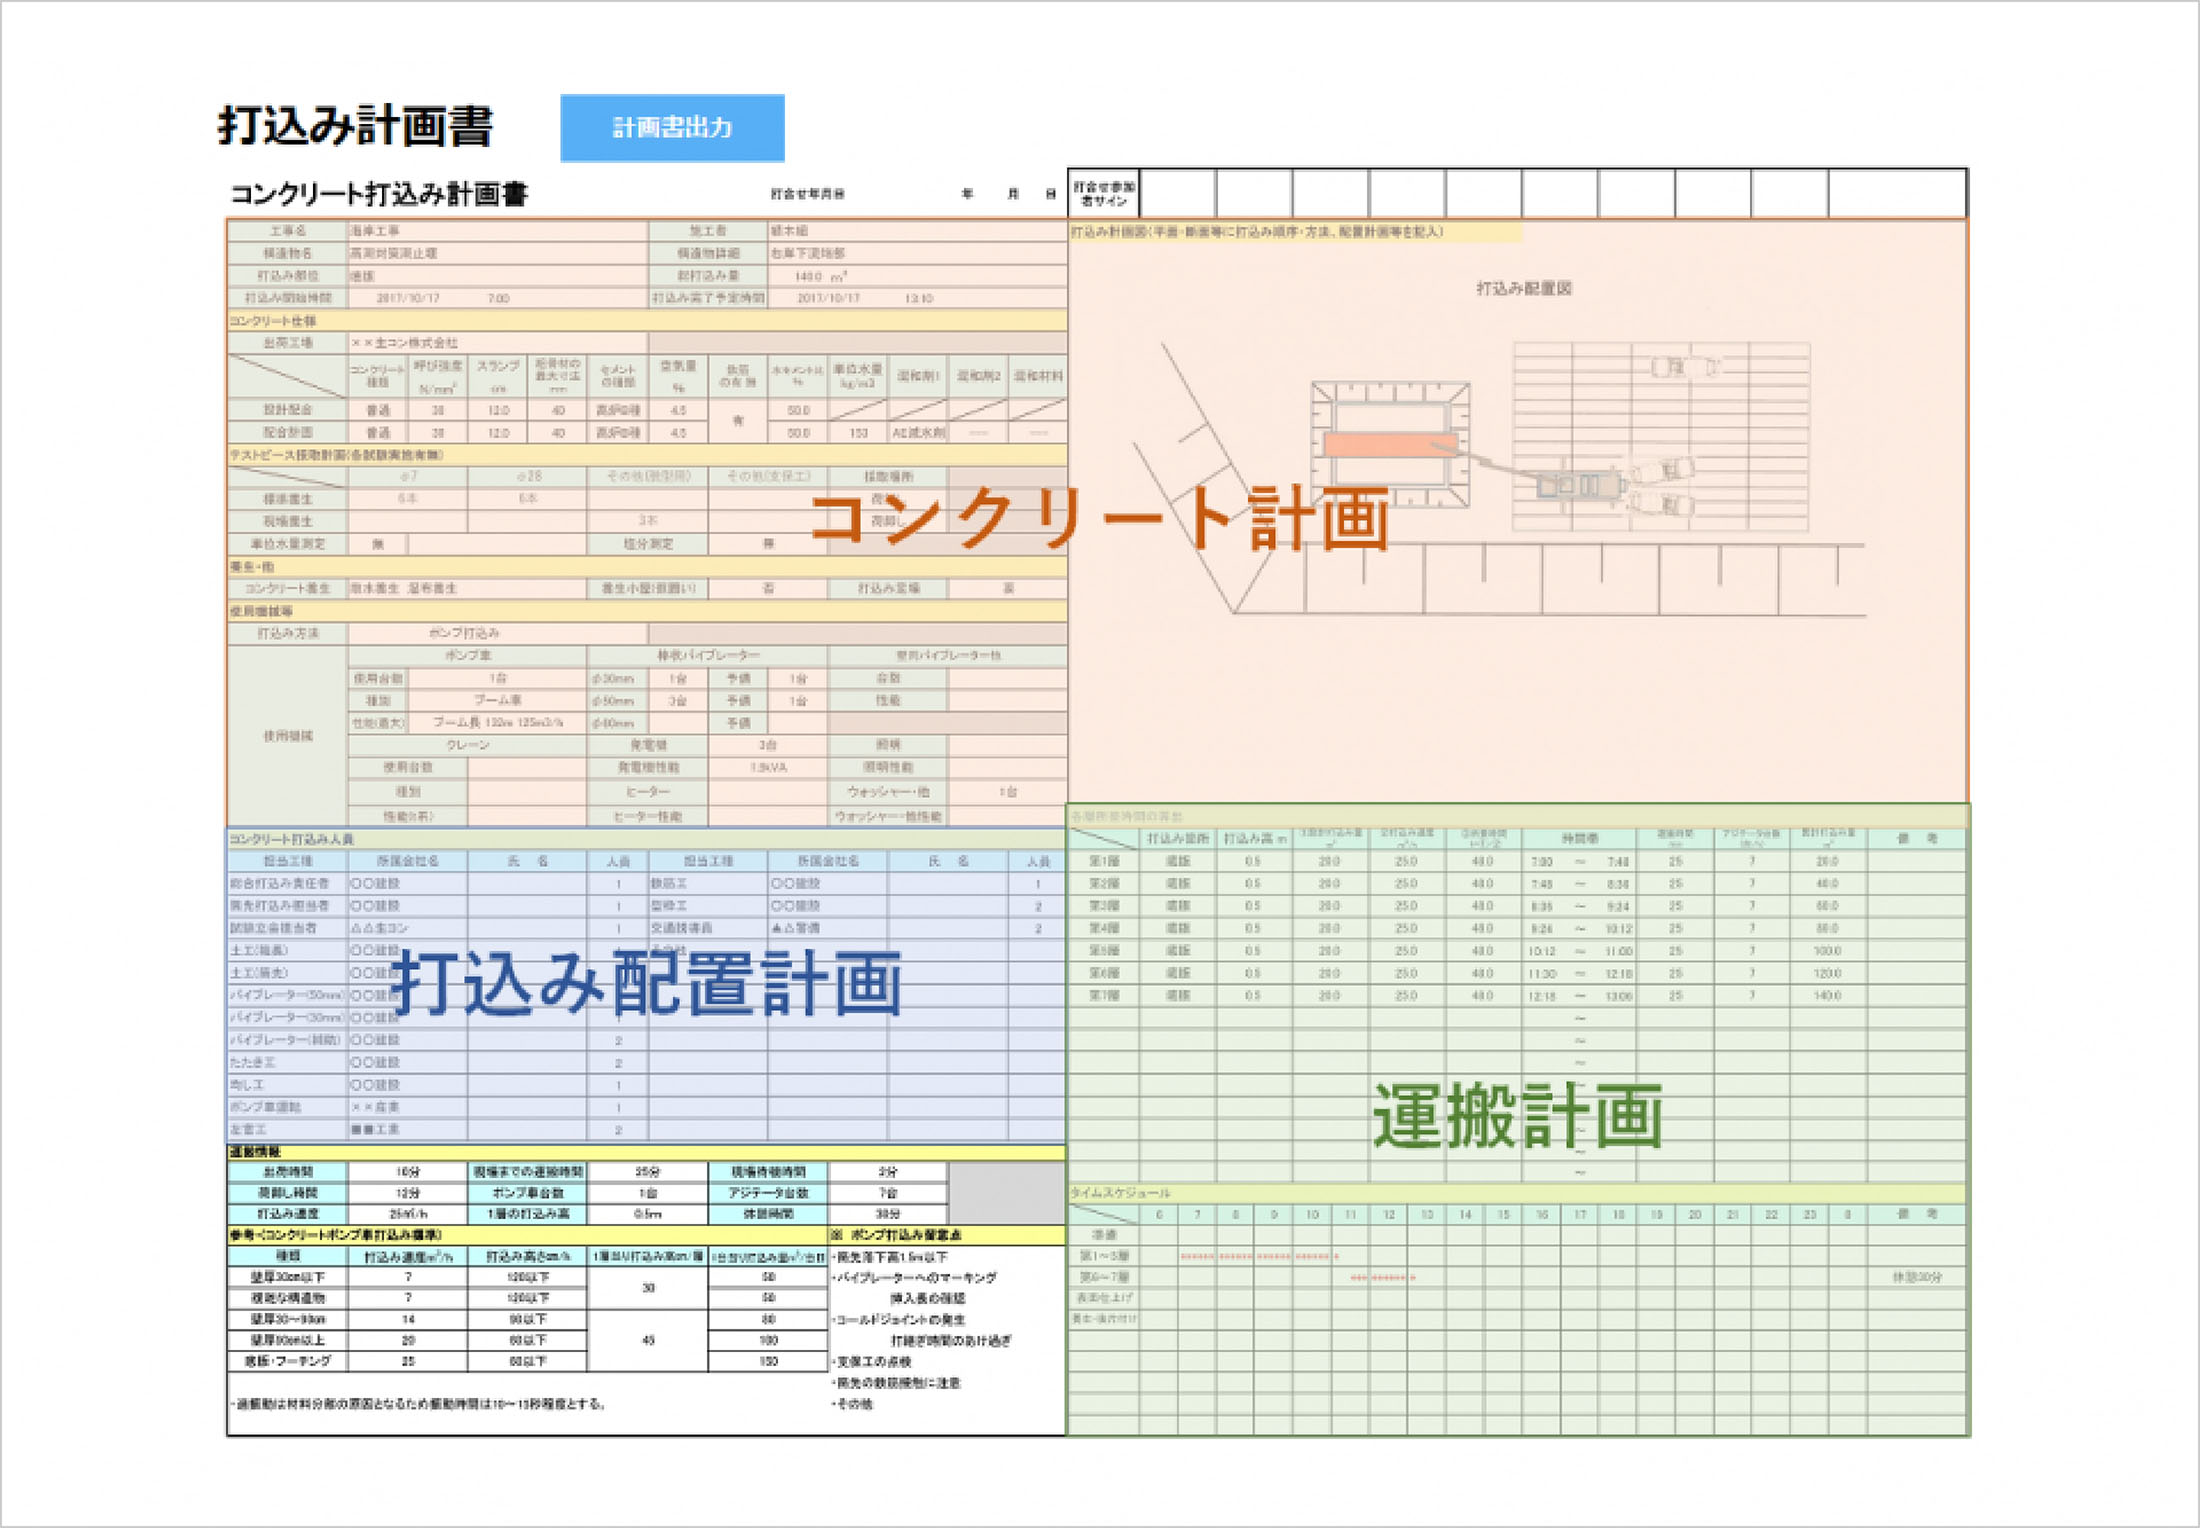
Task: Click the 鉄筋工 row label
Action: click(709, 884)
